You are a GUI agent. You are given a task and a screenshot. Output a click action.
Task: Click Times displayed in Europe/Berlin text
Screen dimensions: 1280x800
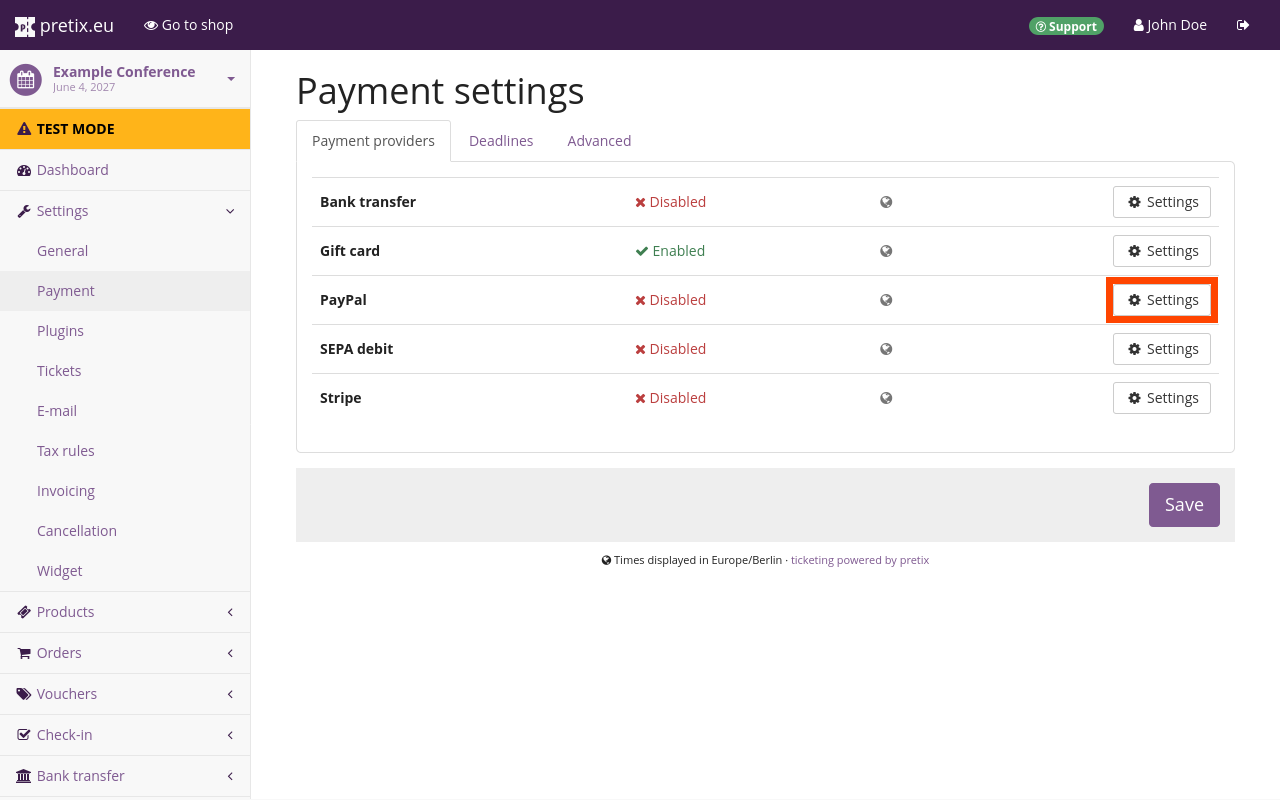point(698,560)
